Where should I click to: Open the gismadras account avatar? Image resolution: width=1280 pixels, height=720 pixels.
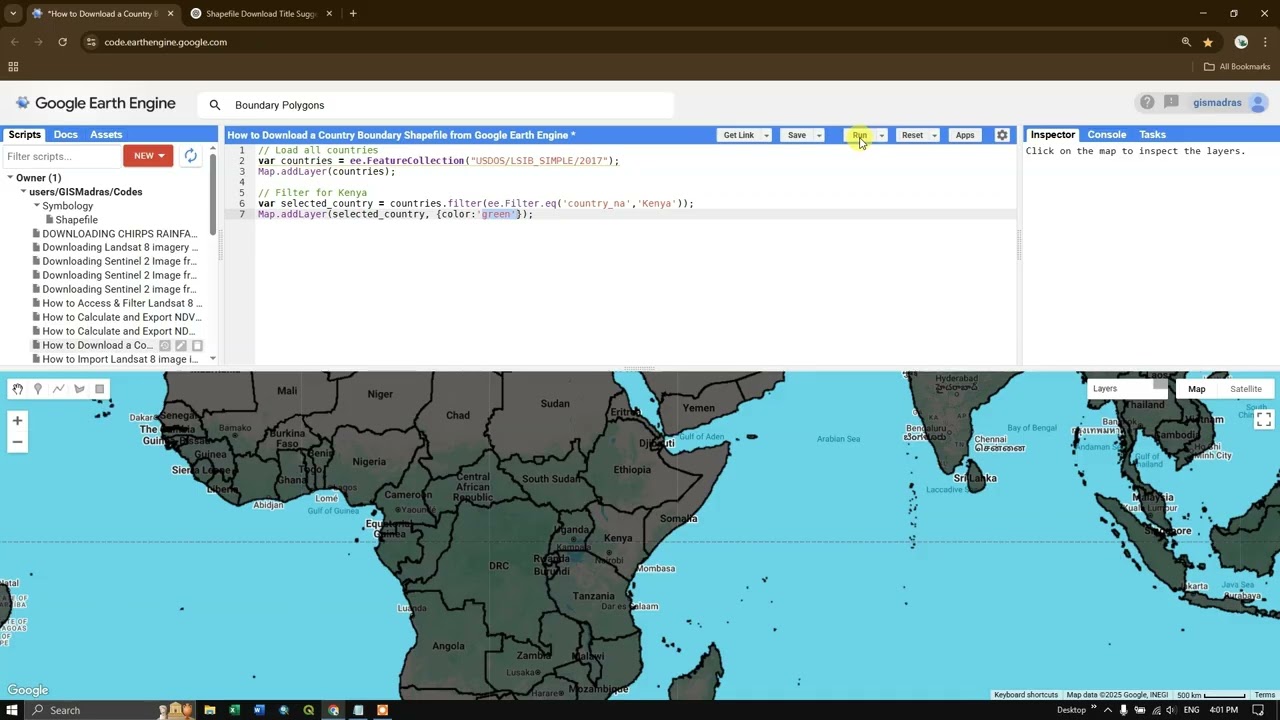tap(1258, 103)
